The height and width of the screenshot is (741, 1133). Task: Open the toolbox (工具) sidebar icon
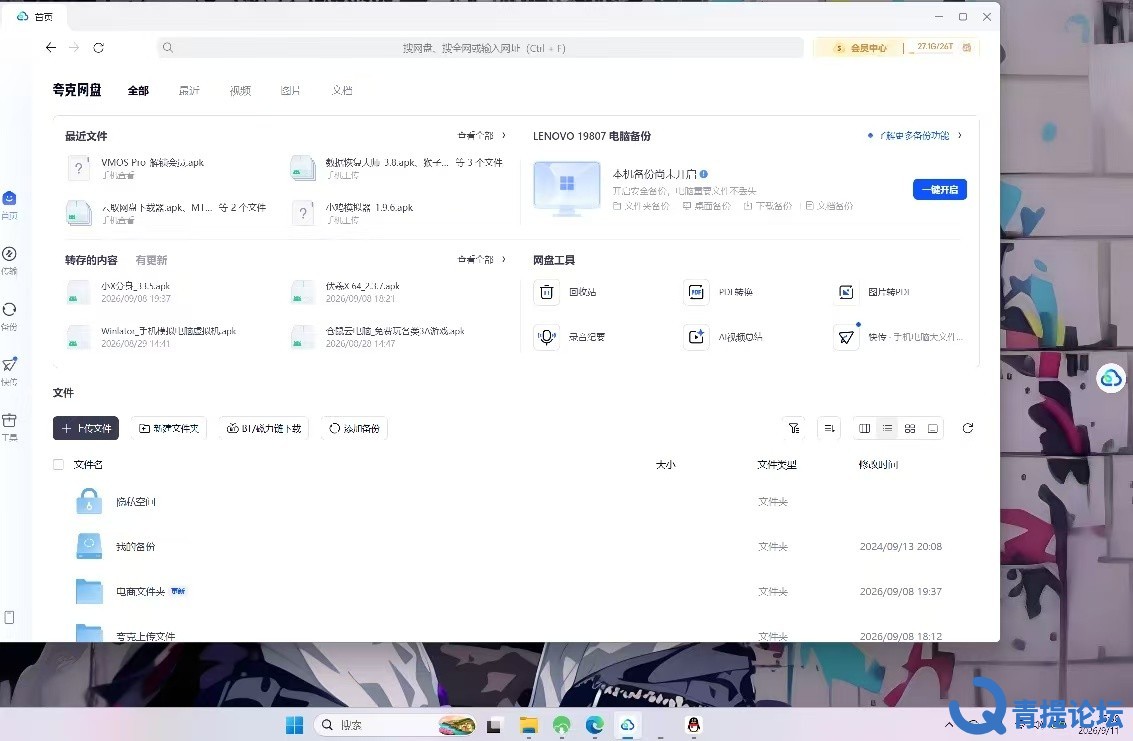tap(9, 420)
